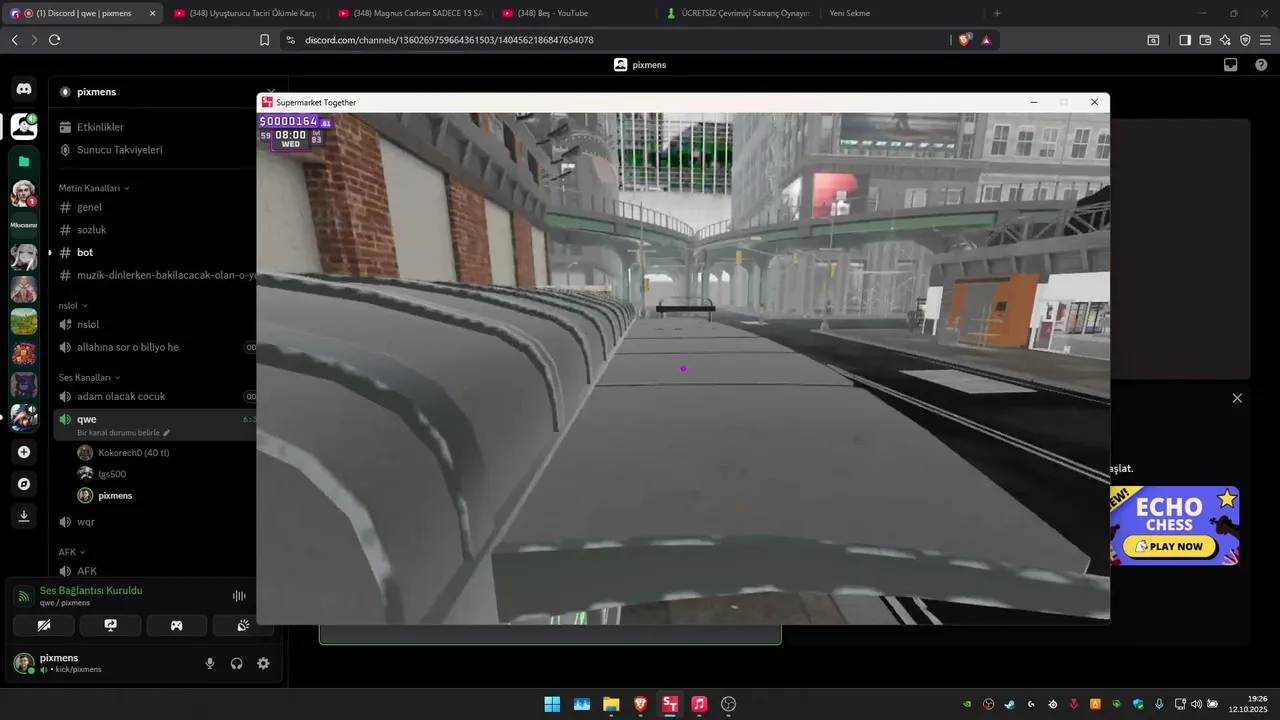The image size is (1280, 720).
Task: Open tab search icon in browser toolbar
Action: tap(1153, 40)
